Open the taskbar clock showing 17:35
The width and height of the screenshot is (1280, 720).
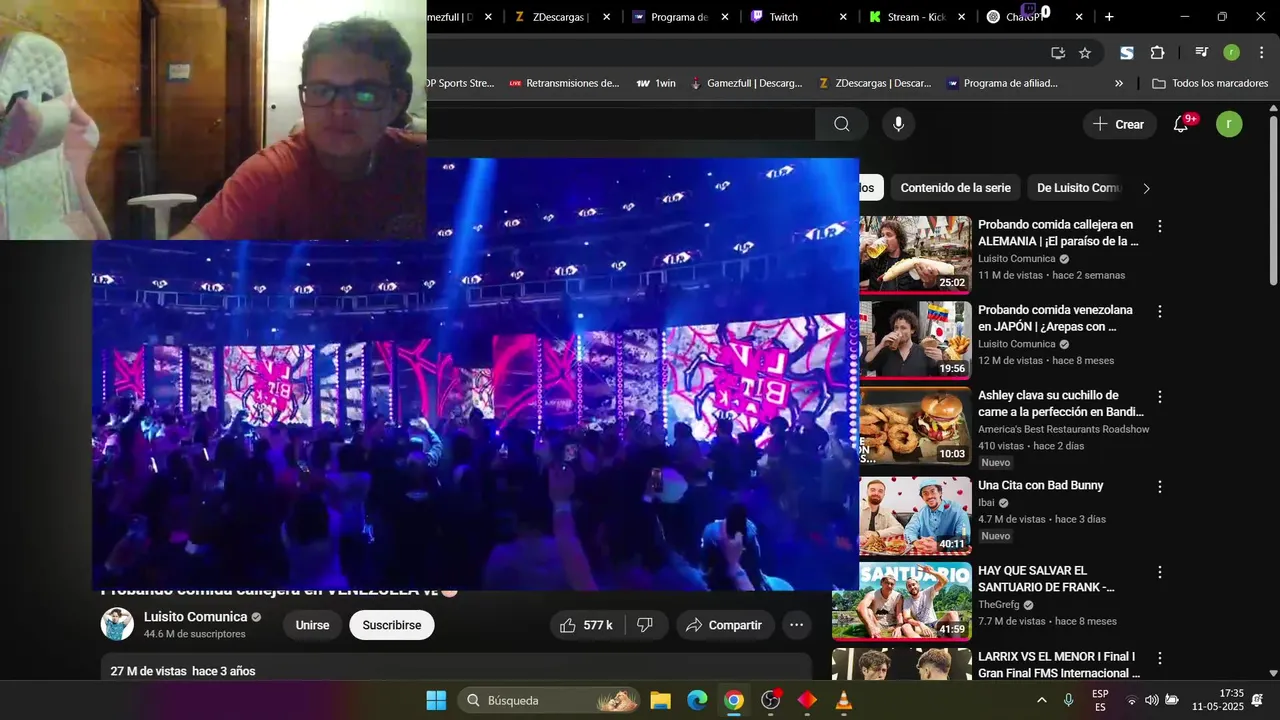[1218, 700]
